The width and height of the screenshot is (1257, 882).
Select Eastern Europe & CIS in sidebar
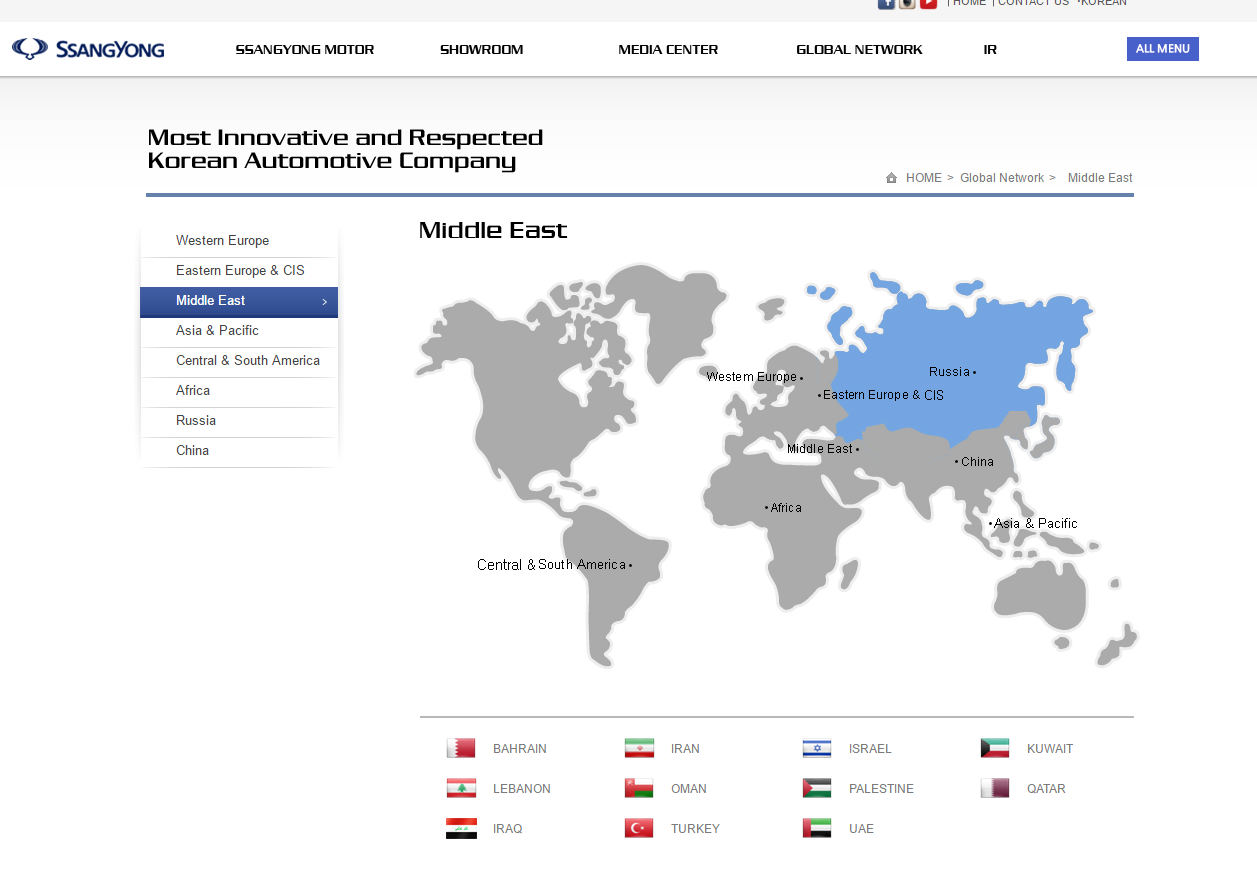(239, 271)
